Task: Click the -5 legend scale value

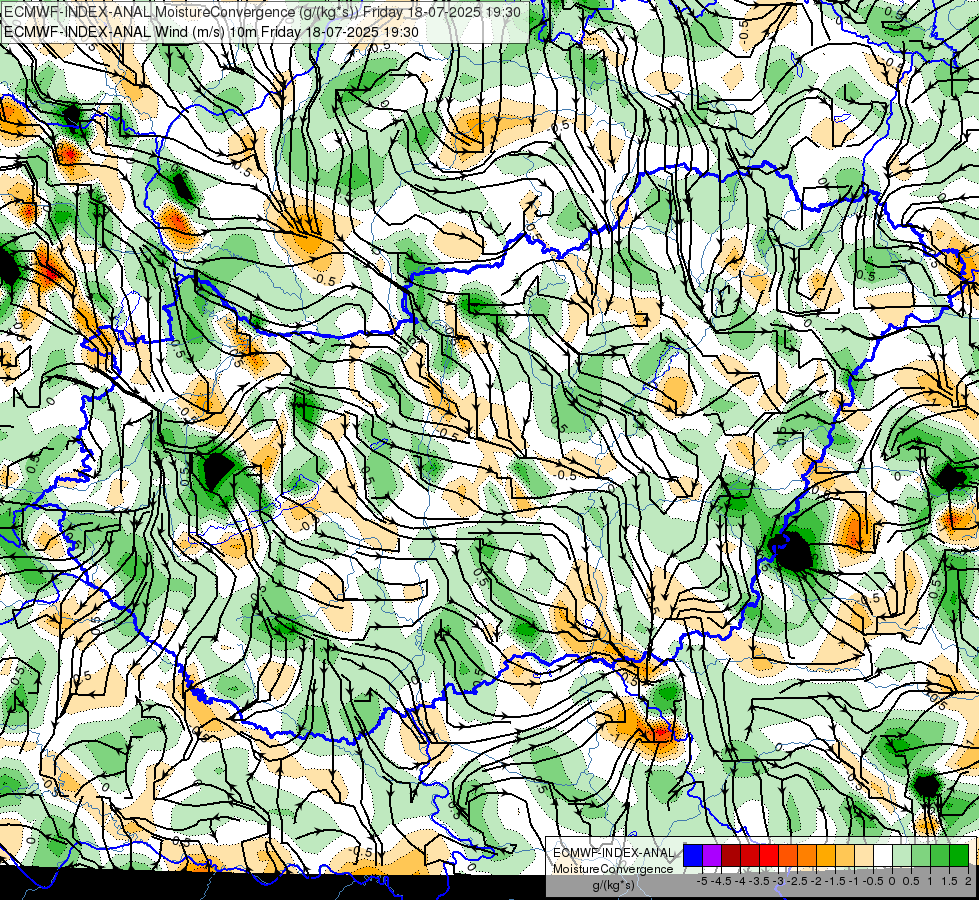Action: click(702, 881)
